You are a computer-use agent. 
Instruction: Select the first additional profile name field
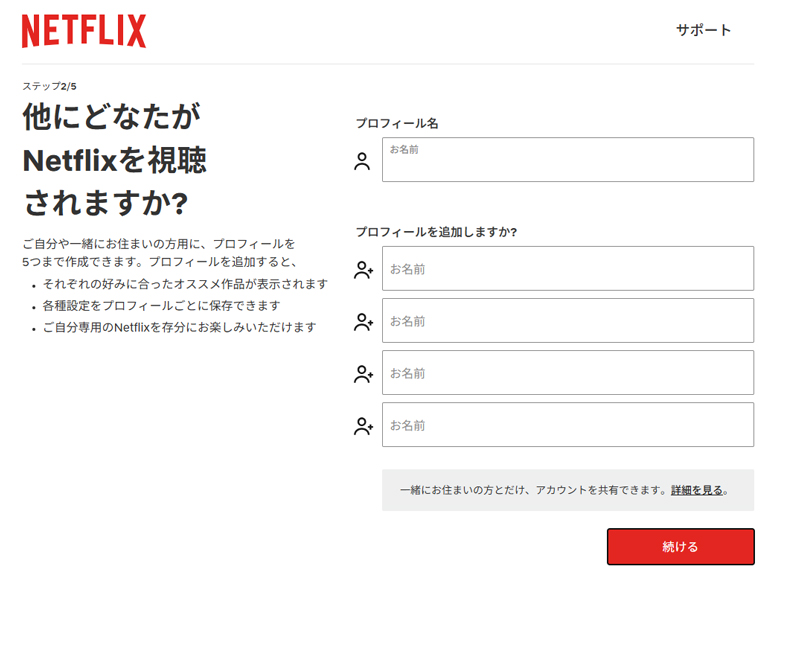(567, 269)
